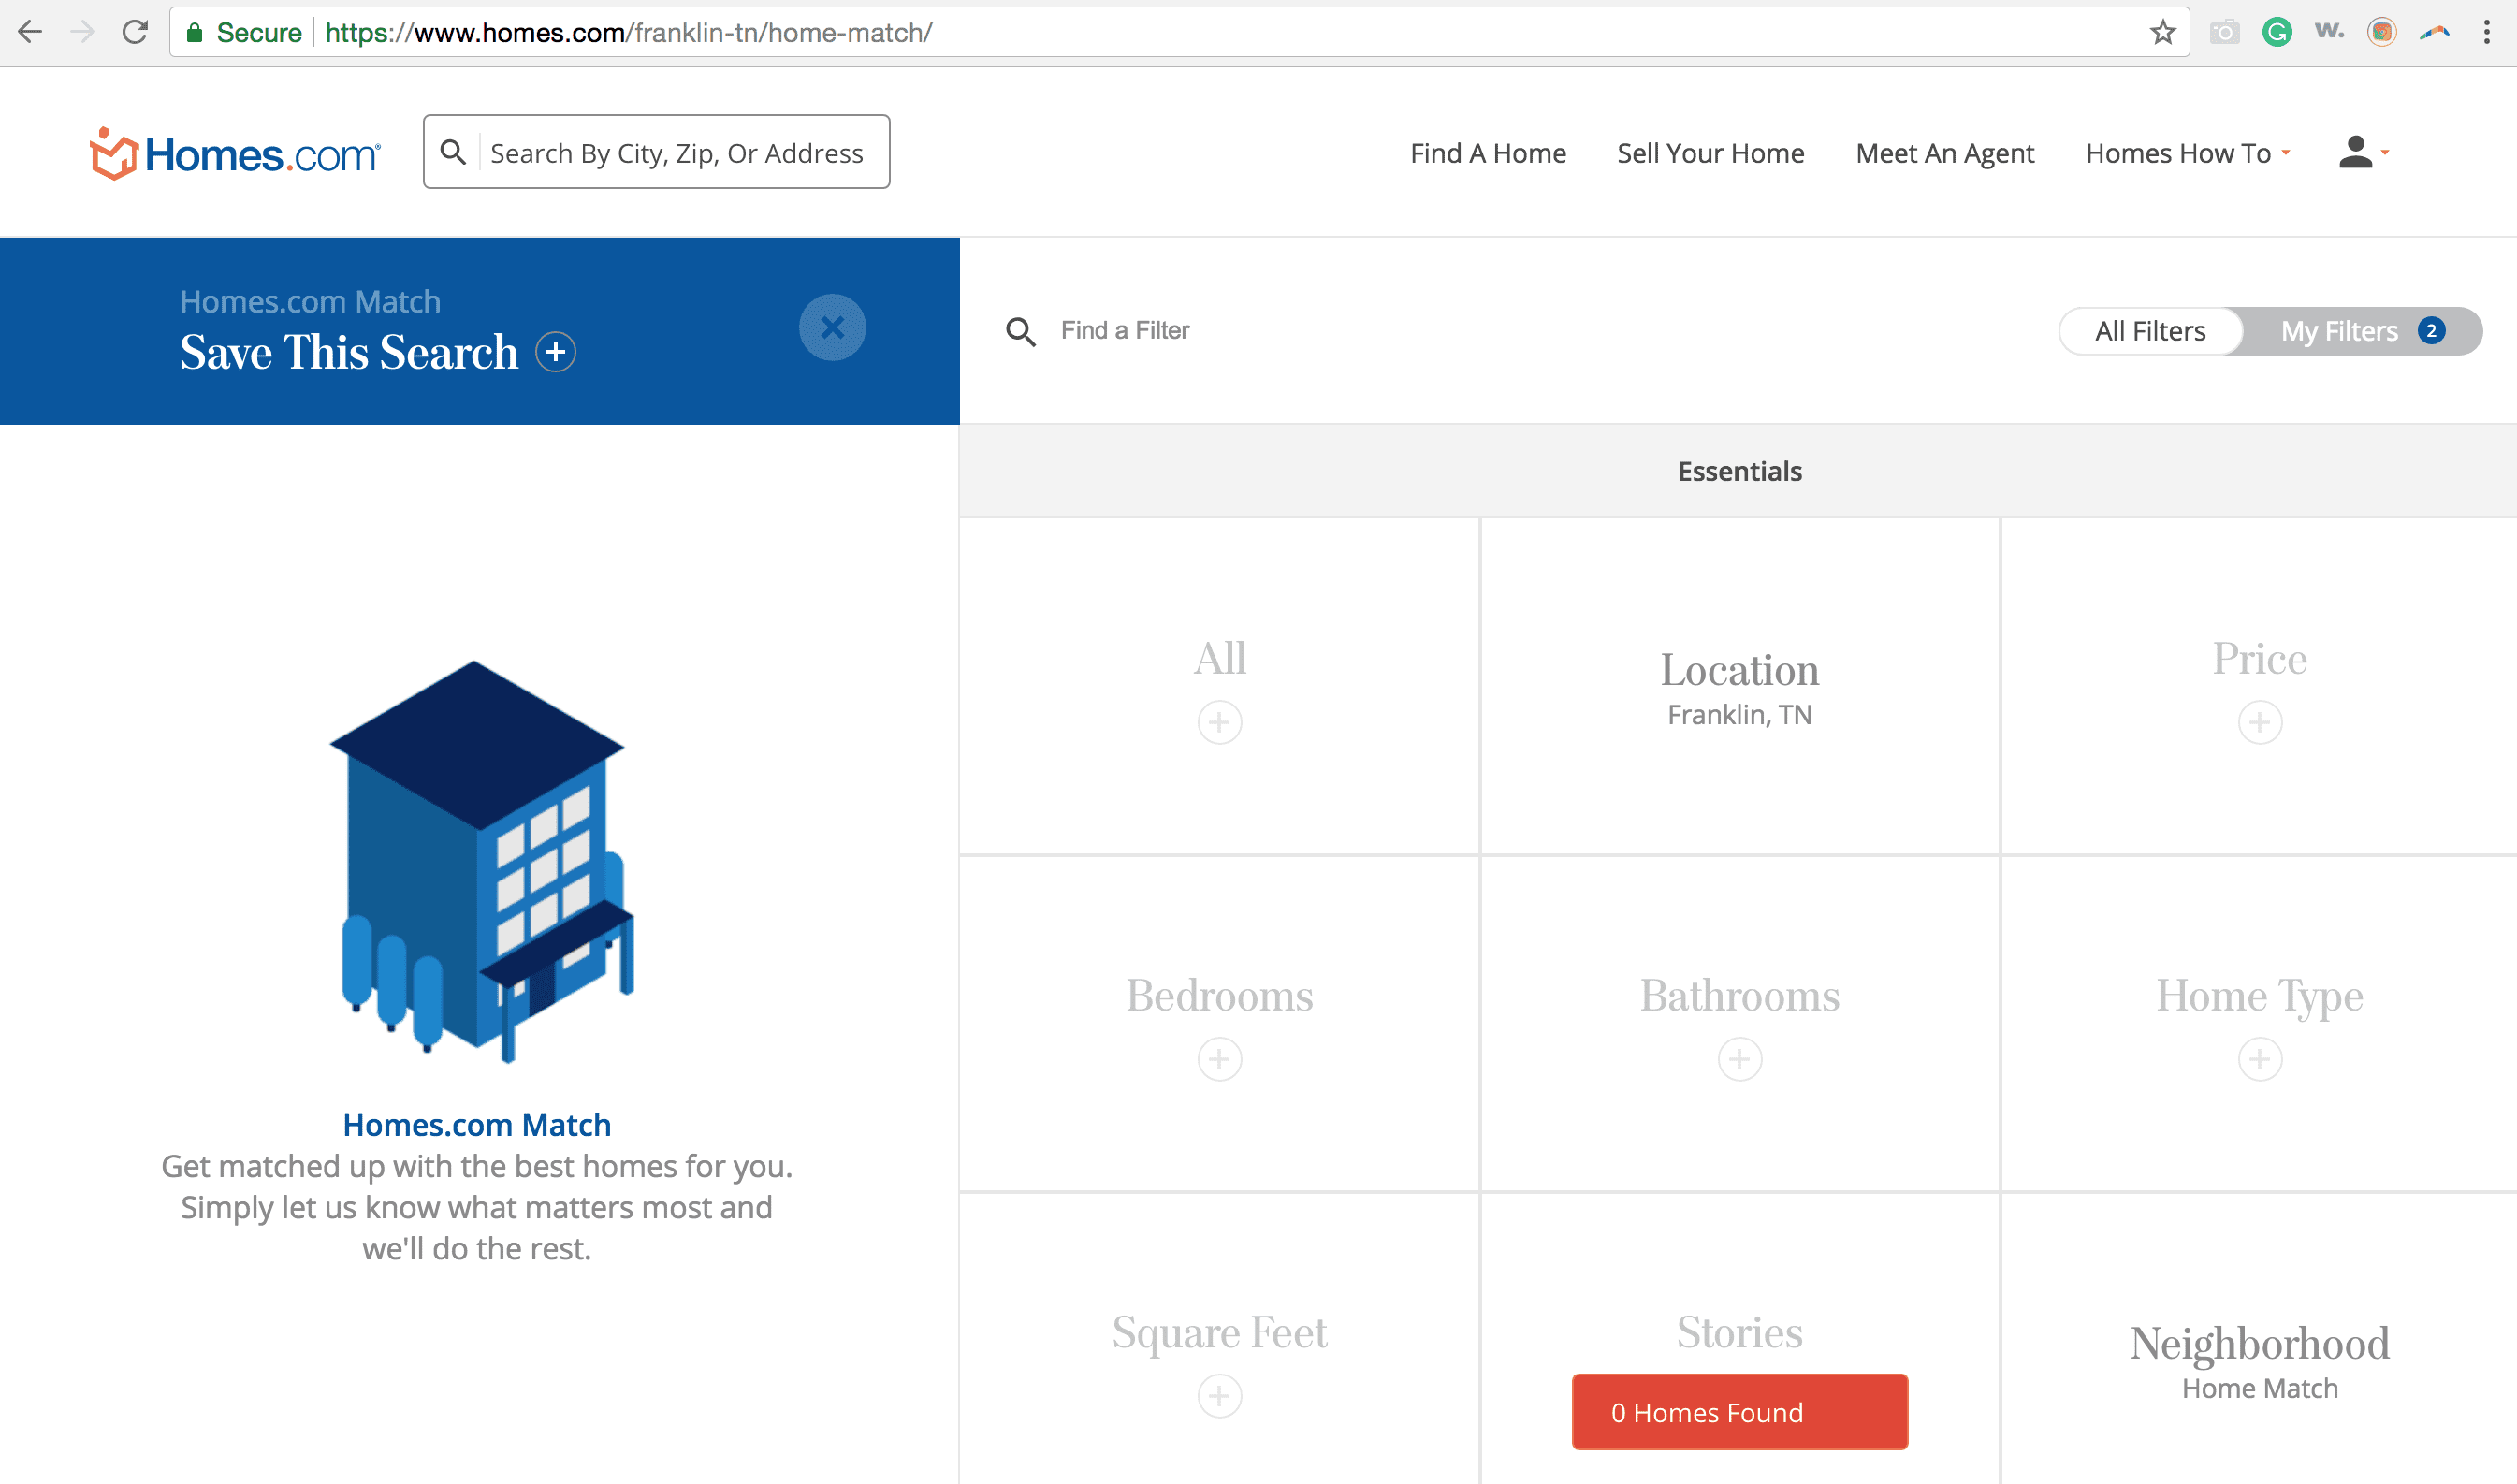The width and height of the screenshot is (2517, 1484).
Task: Click Save This Search heading
Action: click(349, 352)
